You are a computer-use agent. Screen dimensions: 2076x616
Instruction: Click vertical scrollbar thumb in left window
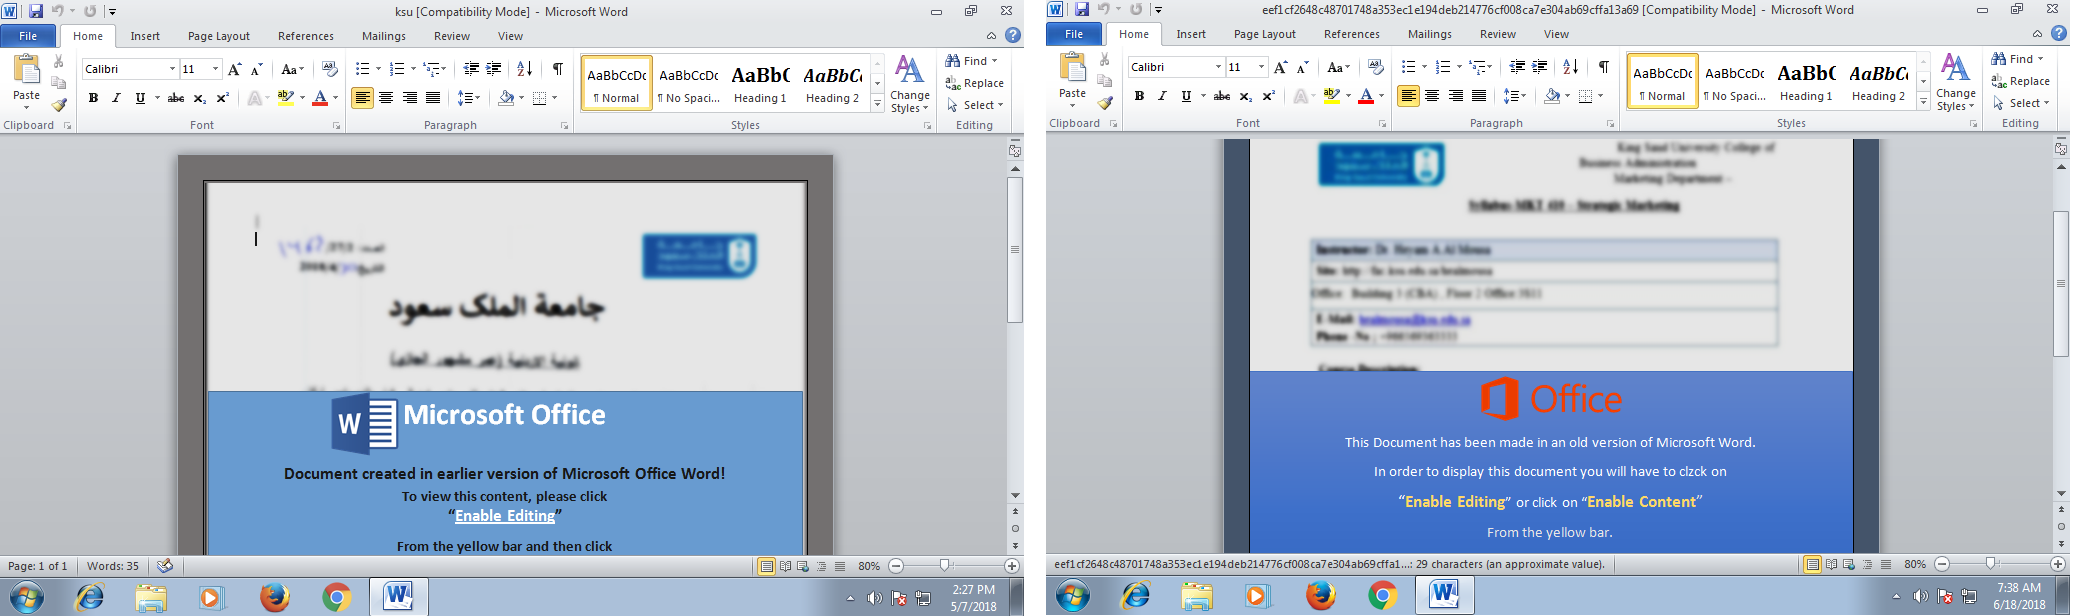point(1015,250)
